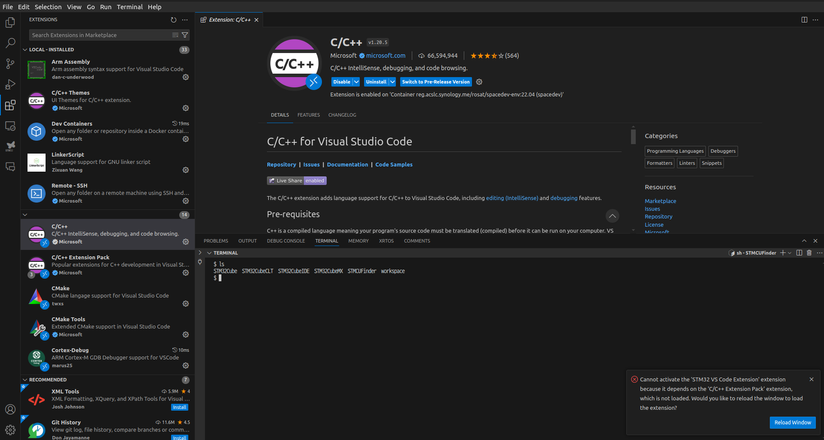
Task: Open the Problems panel tab
Action: coord(216,241)
